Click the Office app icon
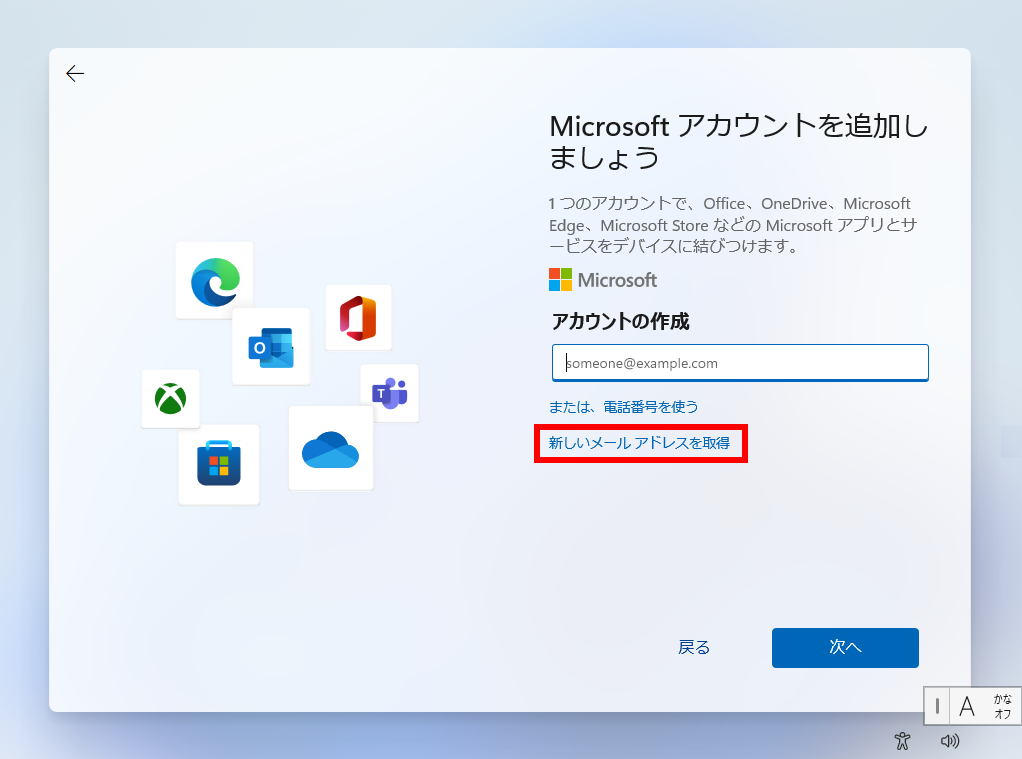This screenshot has width=1022, height=759. coord(358,318)
